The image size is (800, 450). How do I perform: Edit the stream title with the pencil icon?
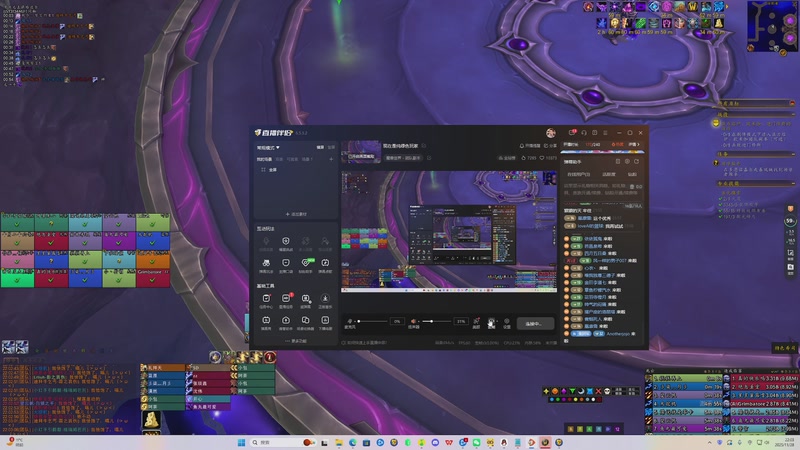[x=424, y=146]
